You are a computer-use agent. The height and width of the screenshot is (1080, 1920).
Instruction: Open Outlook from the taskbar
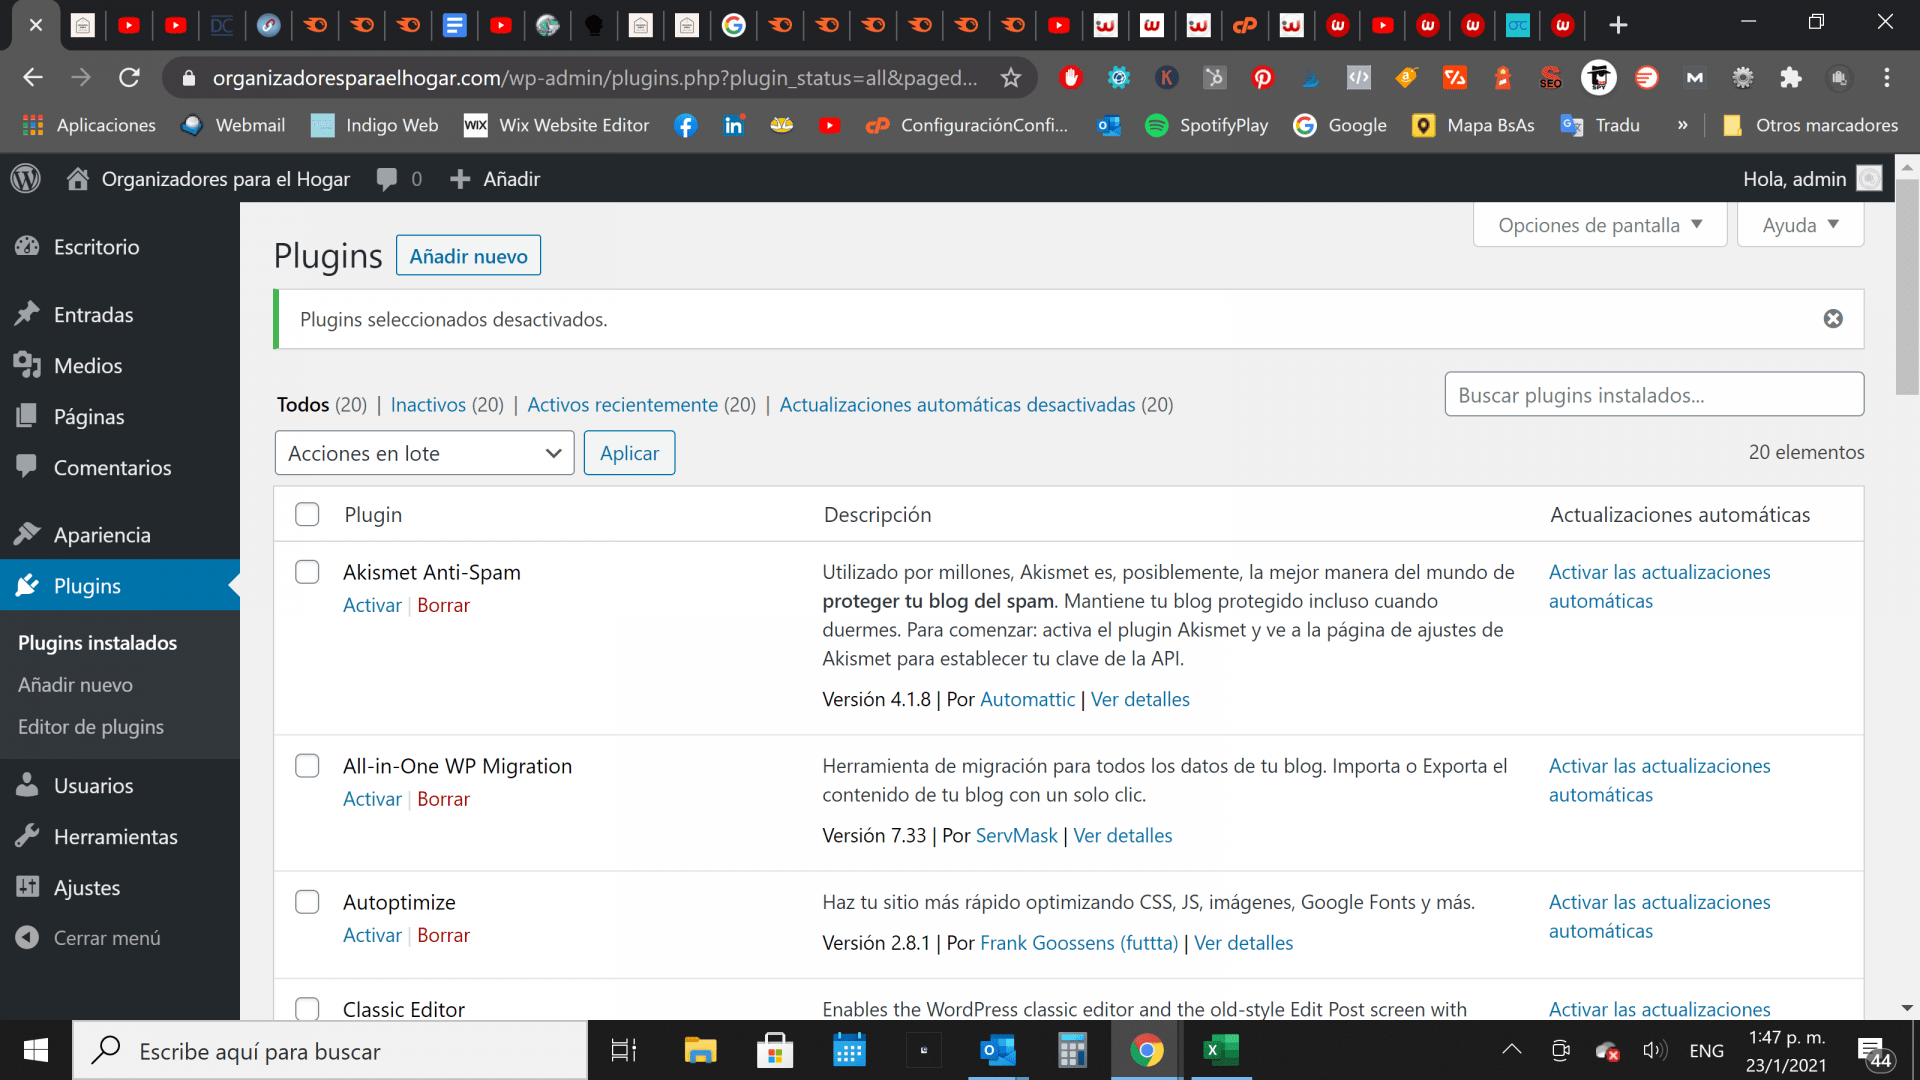click(997, 1051)
